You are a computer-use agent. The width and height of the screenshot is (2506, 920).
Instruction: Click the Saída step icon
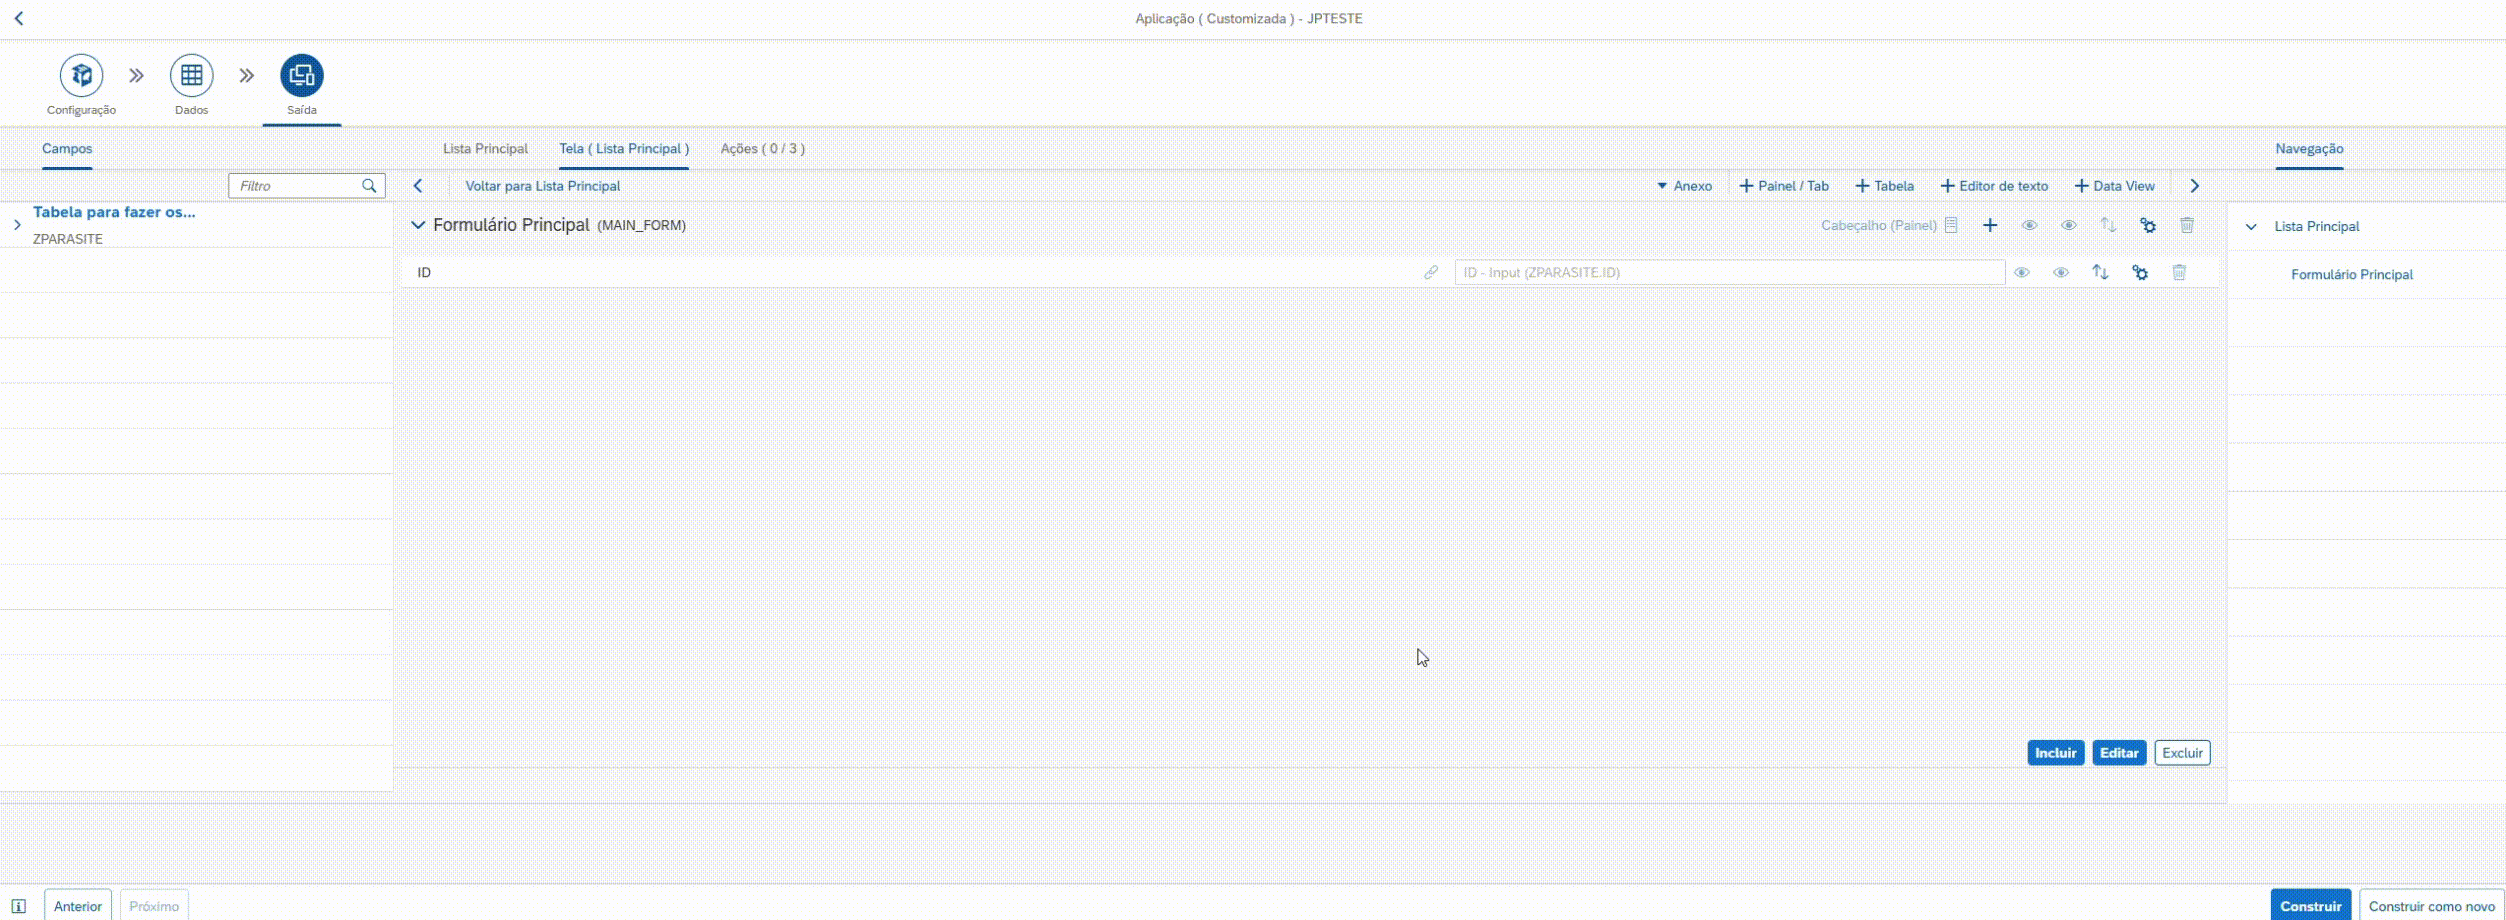pyautogui.click(x=301, y=76)
